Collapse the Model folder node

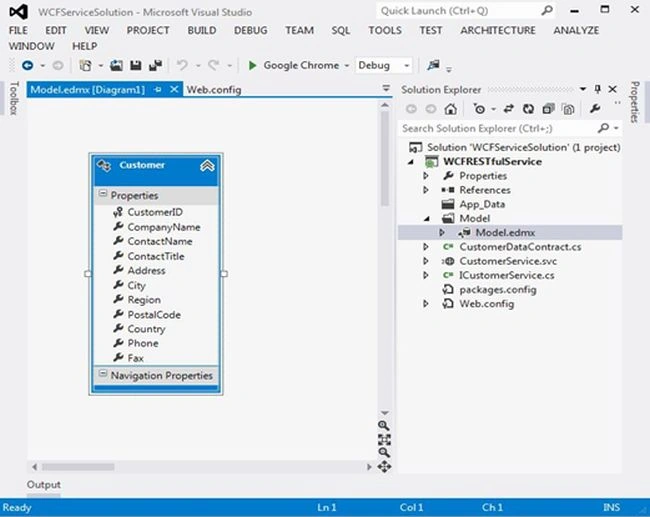pyautogui.click(x=427, y=219)
